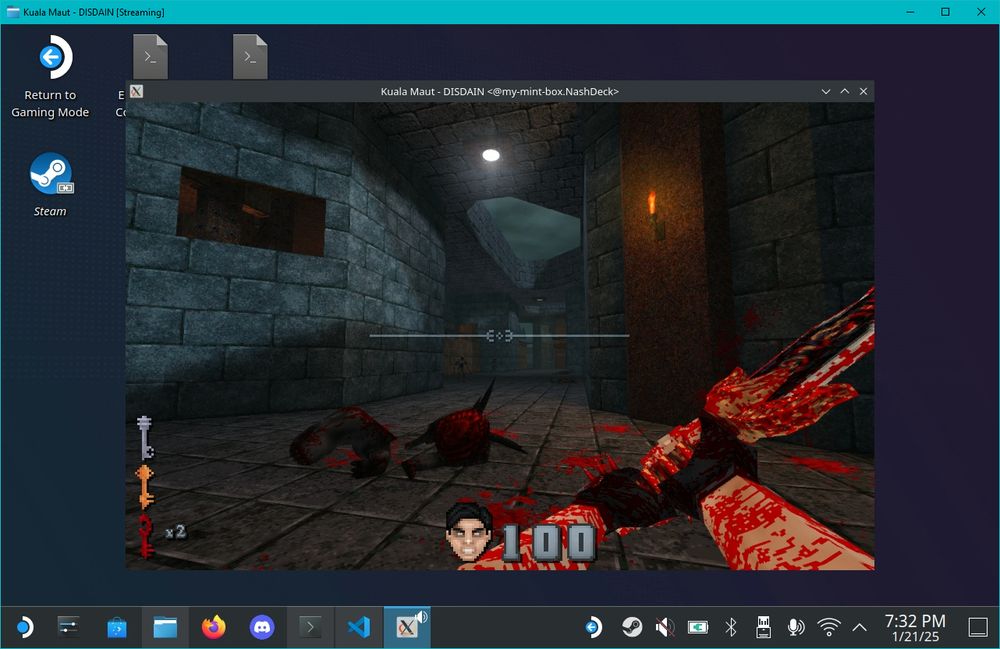Expand hidden system tray icons
The height and width of the screenshot is (649, 1000).
coord(860,627)
